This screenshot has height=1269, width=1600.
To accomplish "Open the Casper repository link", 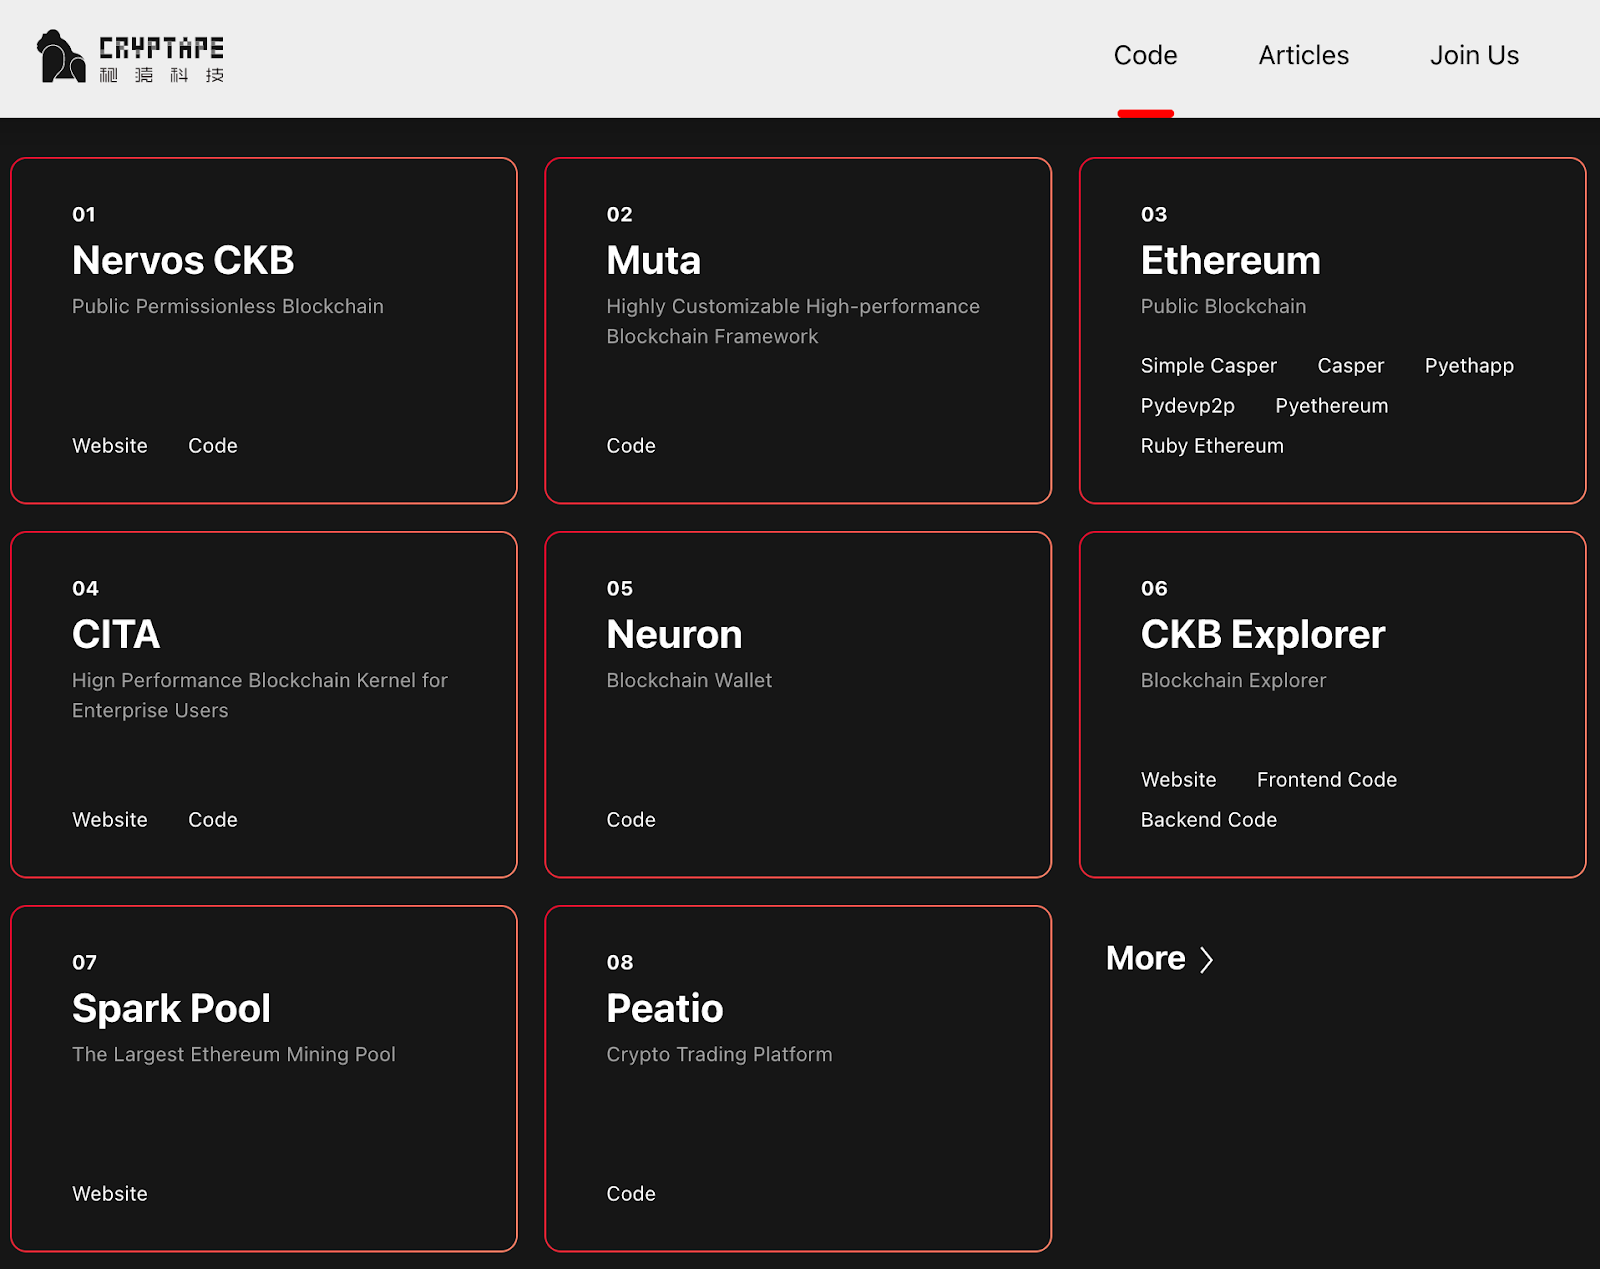I will pos(1350,366).
